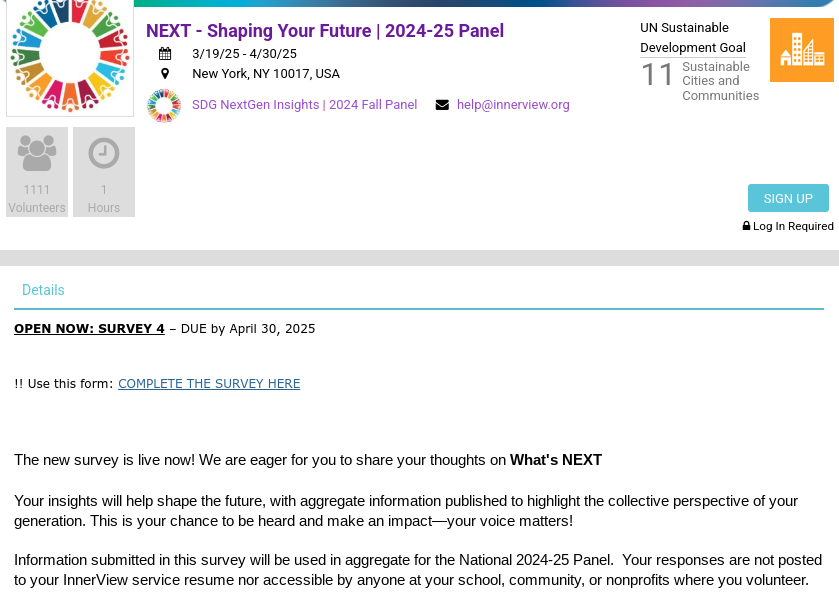
Task: Click the volunteers group icon
Action: click(x=37, y=154)
